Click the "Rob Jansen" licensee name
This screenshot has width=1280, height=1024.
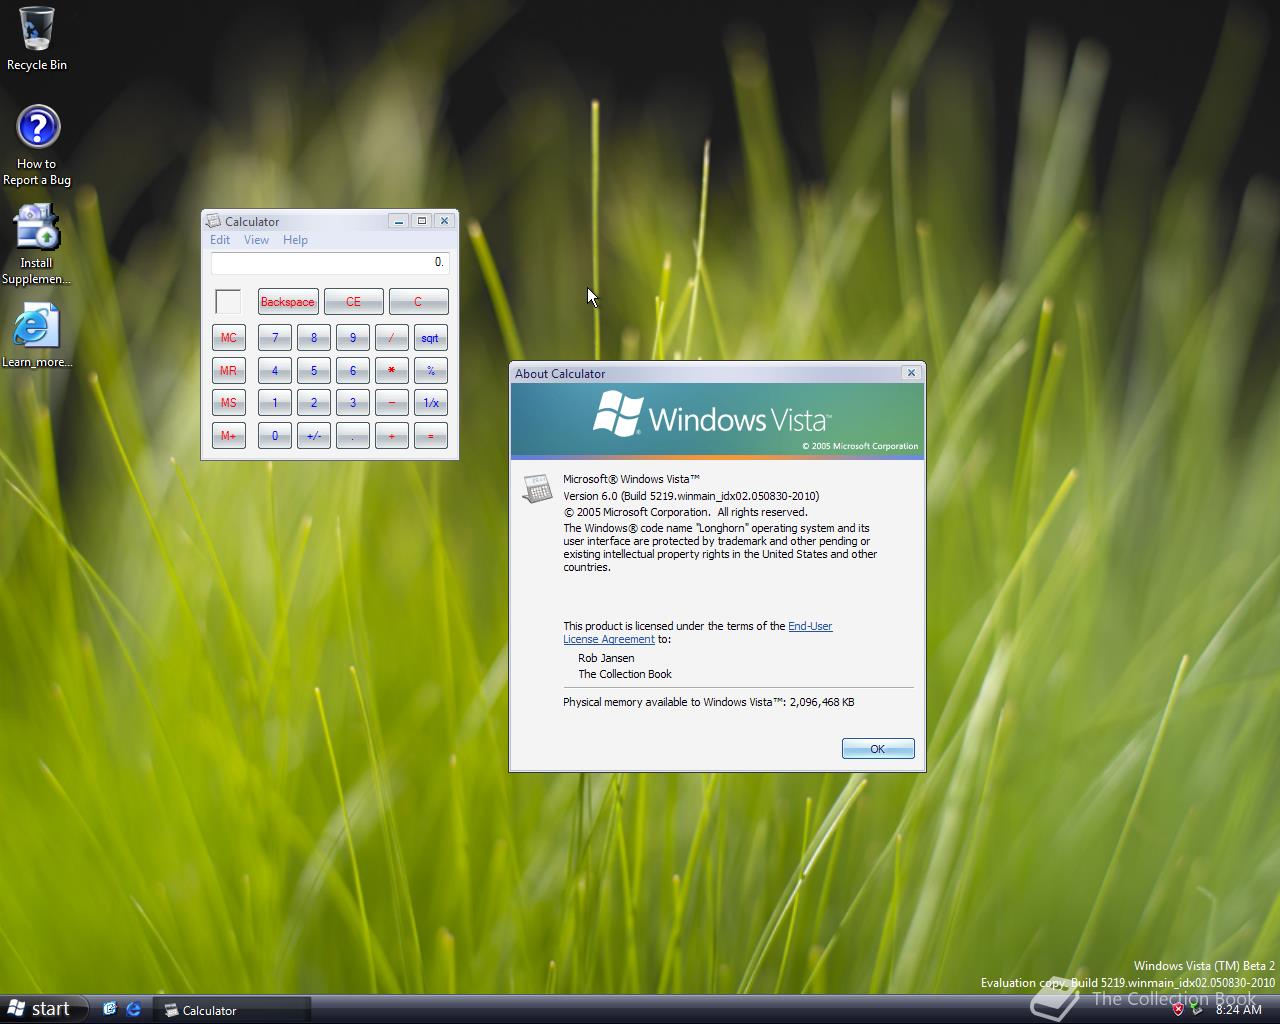pos(606,658)
